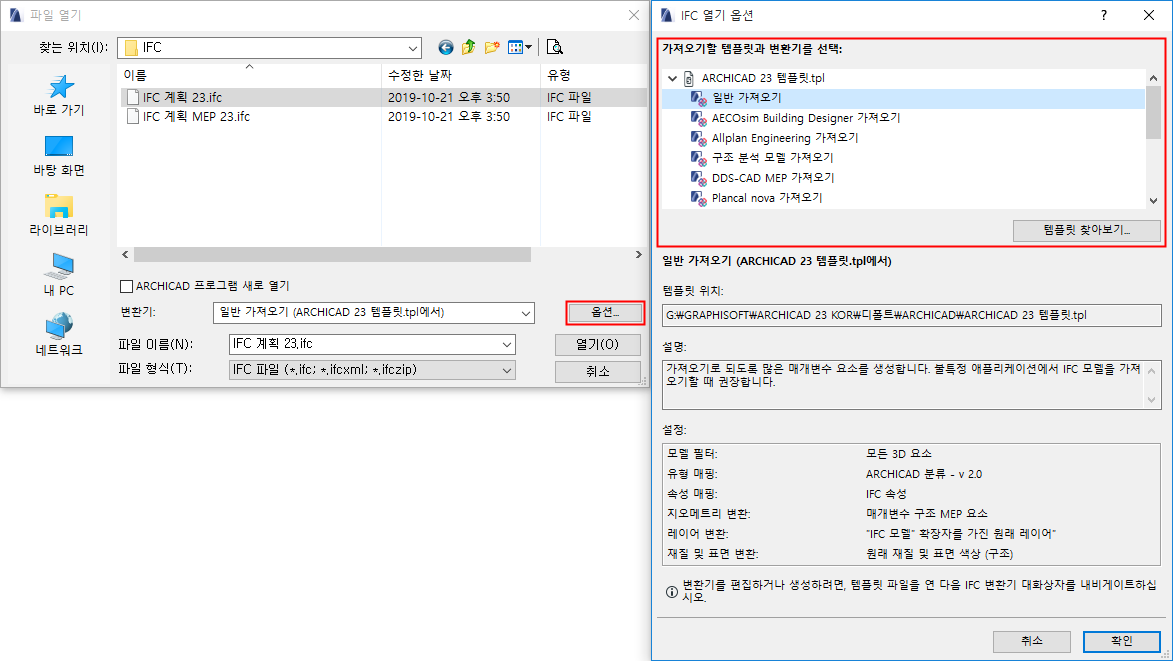This screenshot has height=661, width=1173.
Task: Open the 바로 가기 quick access shortcut
Action: tap(59, 96)
